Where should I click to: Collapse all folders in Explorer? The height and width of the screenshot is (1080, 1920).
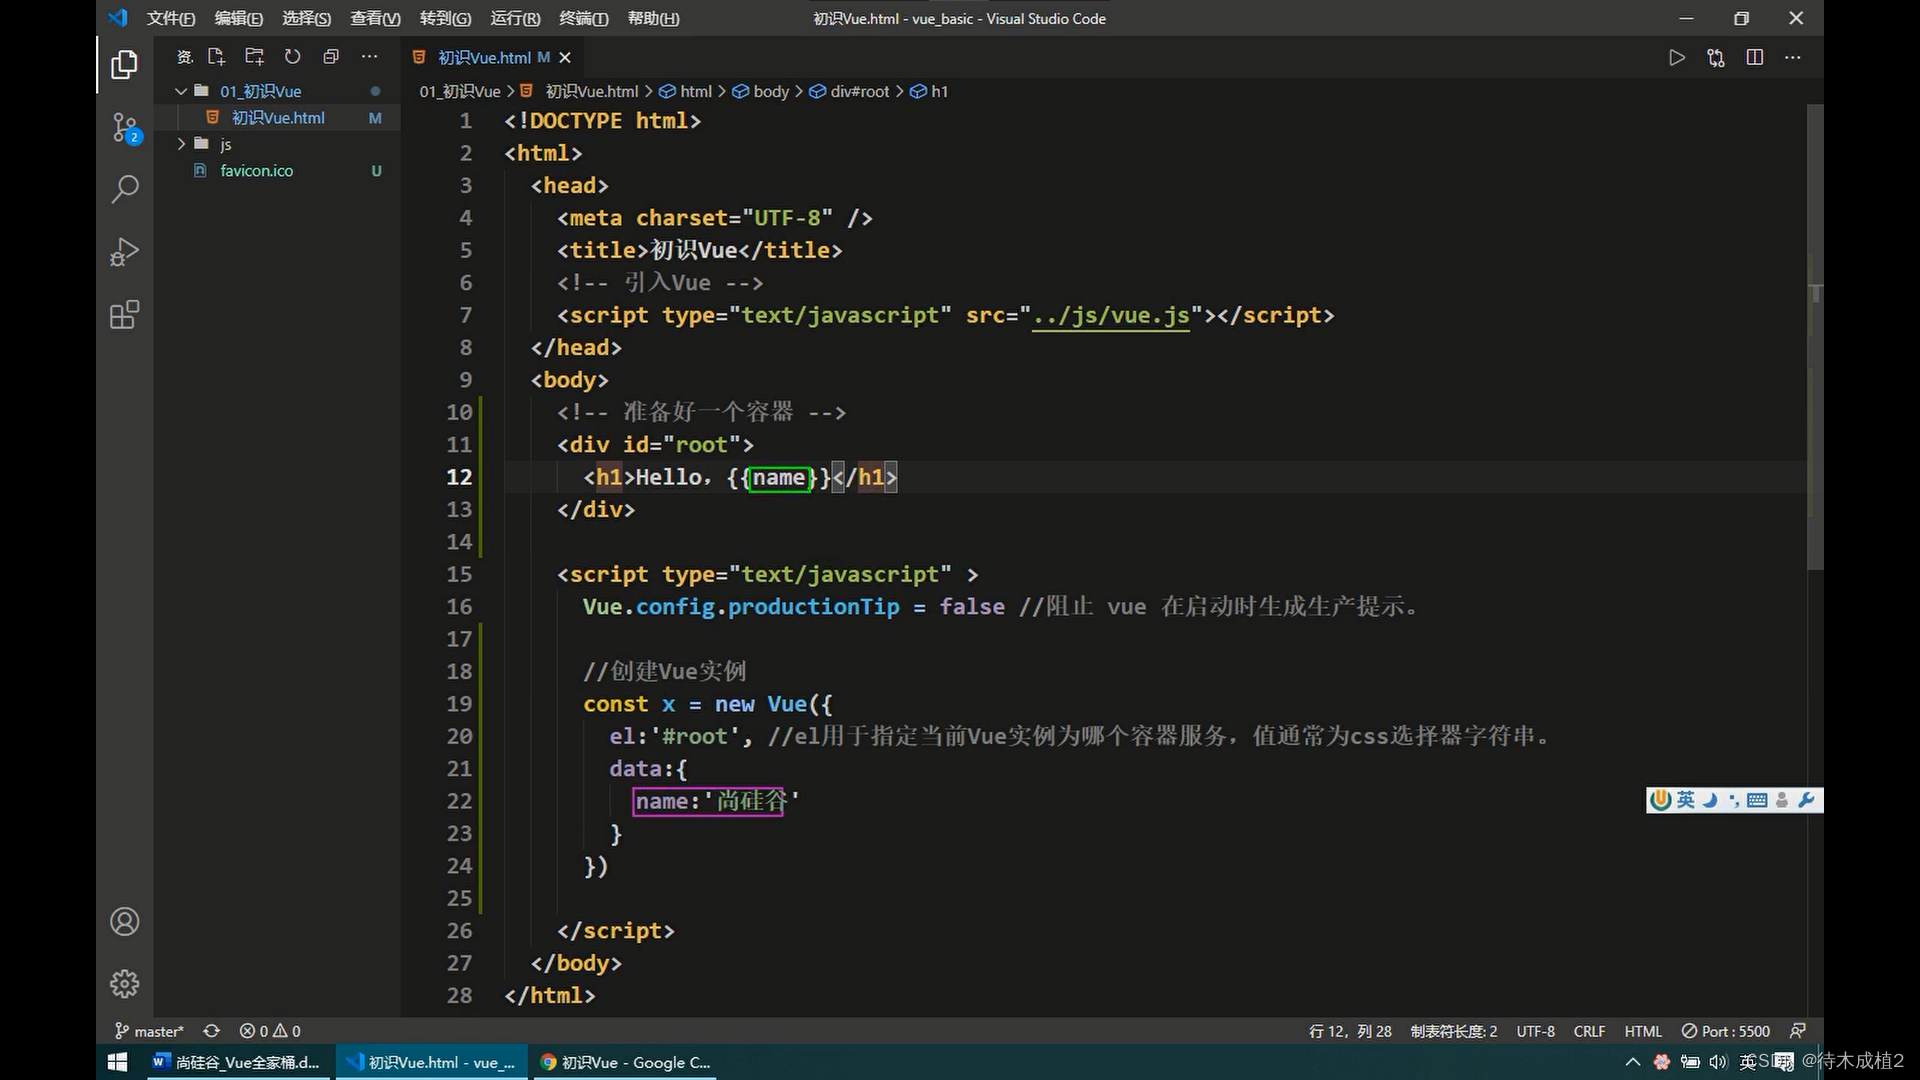tap(331, 57)
